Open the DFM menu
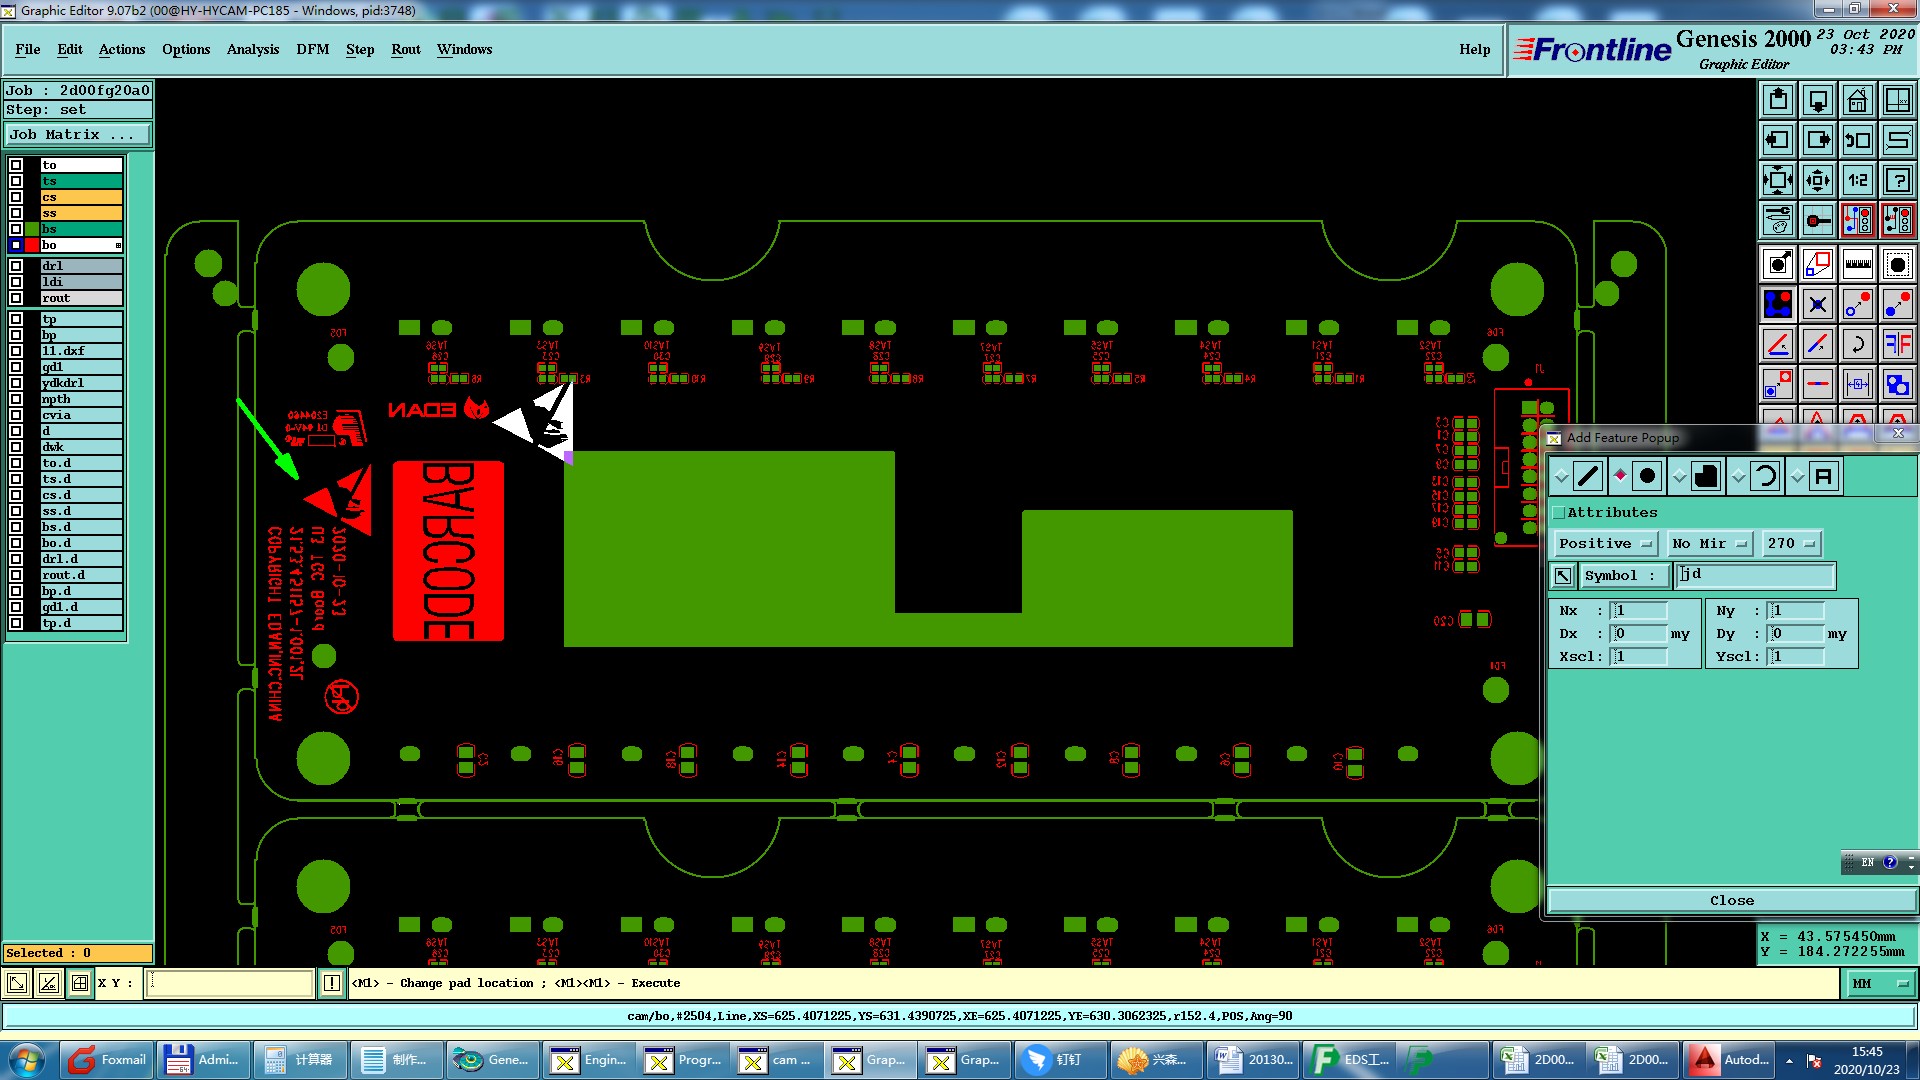Image resolution: width=1920 pixels, height=1080 pixels. pyautogui.click(x=312, y=49)
